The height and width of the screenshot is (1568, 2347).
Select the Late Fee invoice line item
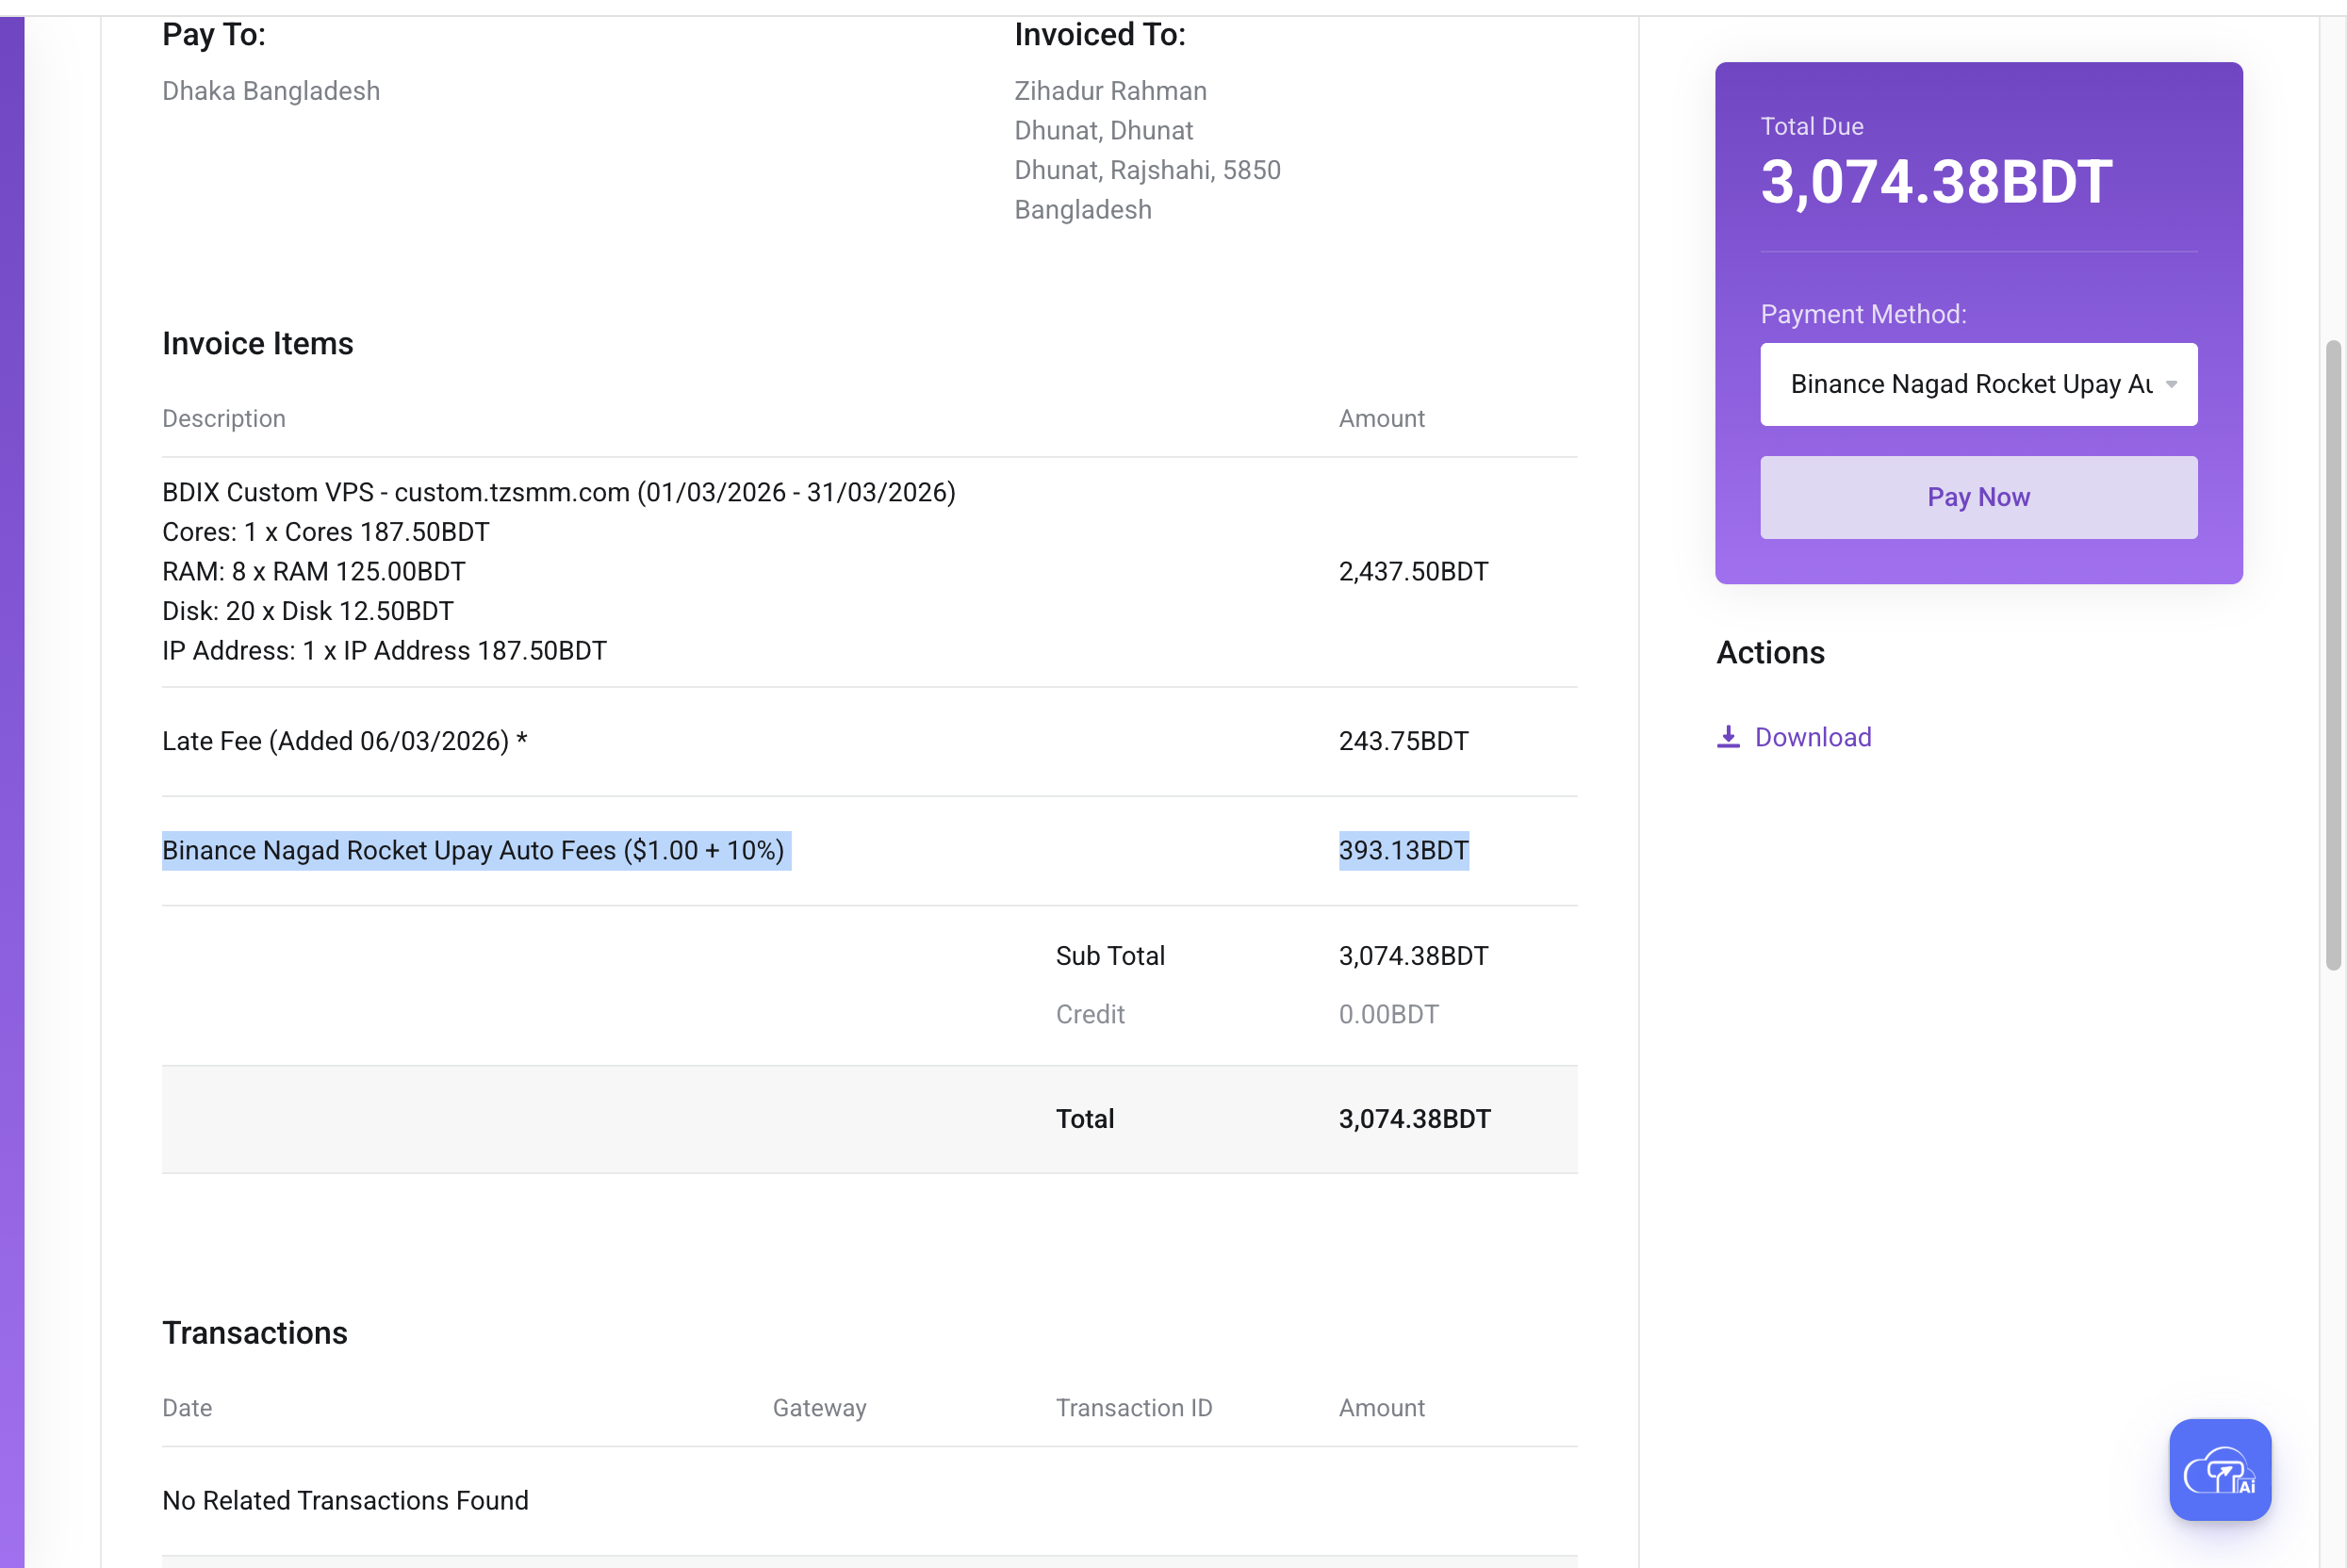pyautogui.click(x=343, y=740)
